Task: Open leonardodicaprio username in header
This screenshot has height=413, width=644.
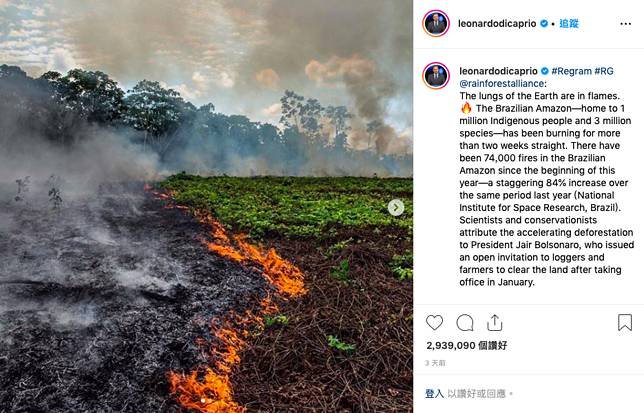Action: pyautogui.click(x=497, y=23)
